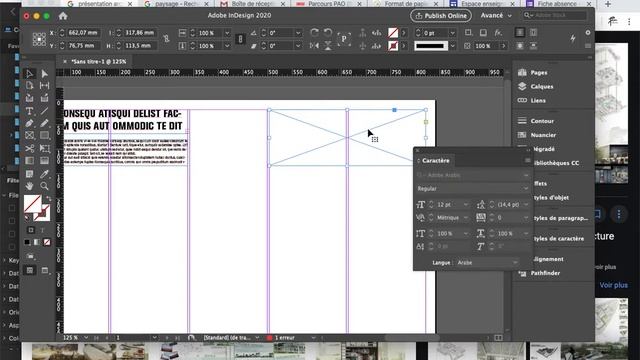Open rotation angle dropdown
This screenshot has width=640, height=360.
tap(298, 33)
